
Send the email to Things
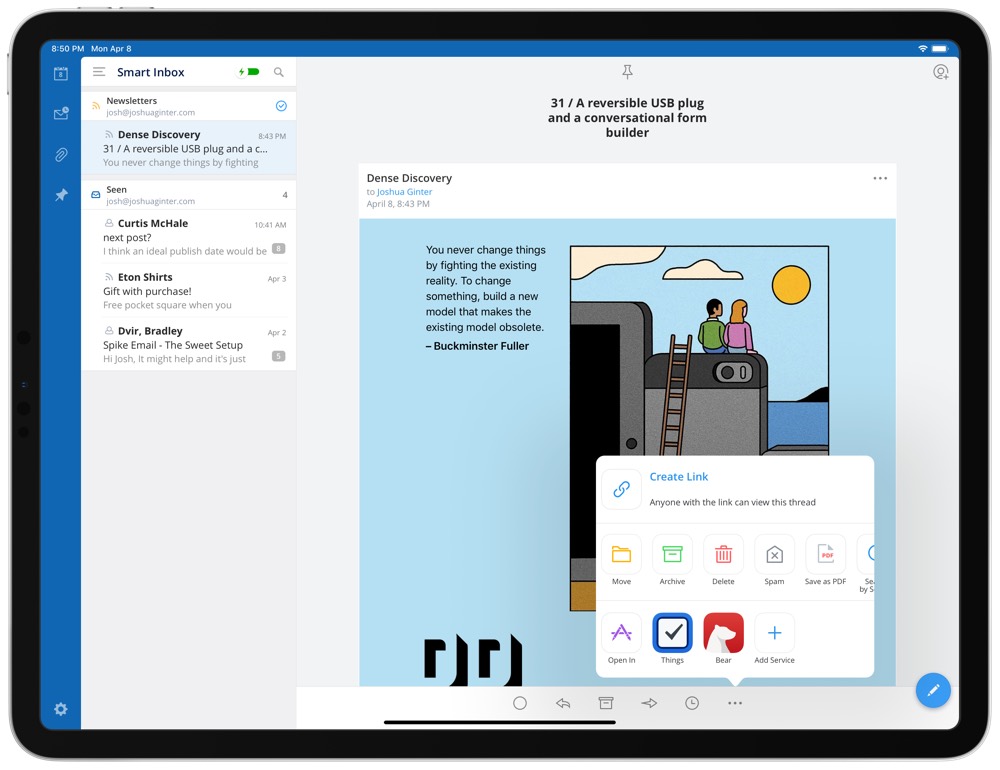coord(672,633)
